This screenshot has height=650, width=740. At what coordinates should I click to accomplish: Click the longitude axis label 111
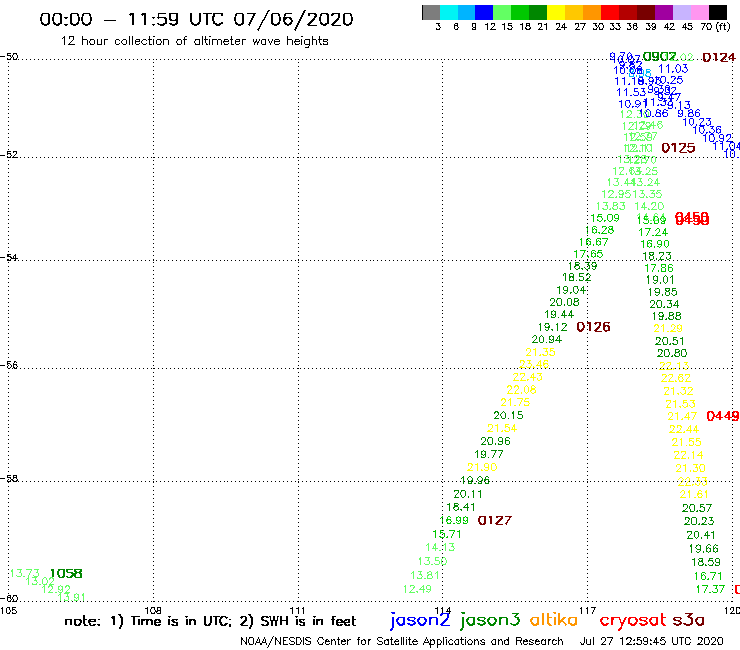297,611
